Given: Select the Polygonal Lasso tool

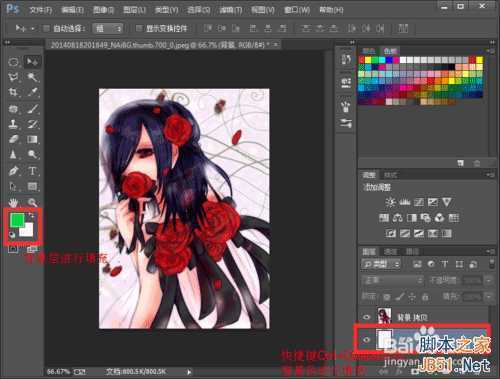Looking at the screenshot, I should pos(13,77).
